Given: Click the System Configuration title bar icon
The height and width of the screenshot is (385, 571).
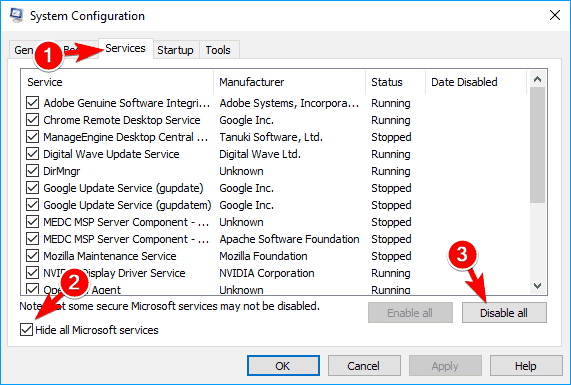Looking at the screenshot, I should click(x=16, y=16).
